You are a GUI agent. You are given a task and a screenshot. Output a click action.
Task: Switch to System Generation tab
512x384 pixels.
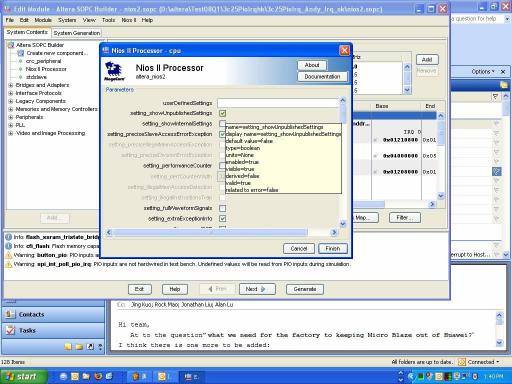click(x=77, y=33)
